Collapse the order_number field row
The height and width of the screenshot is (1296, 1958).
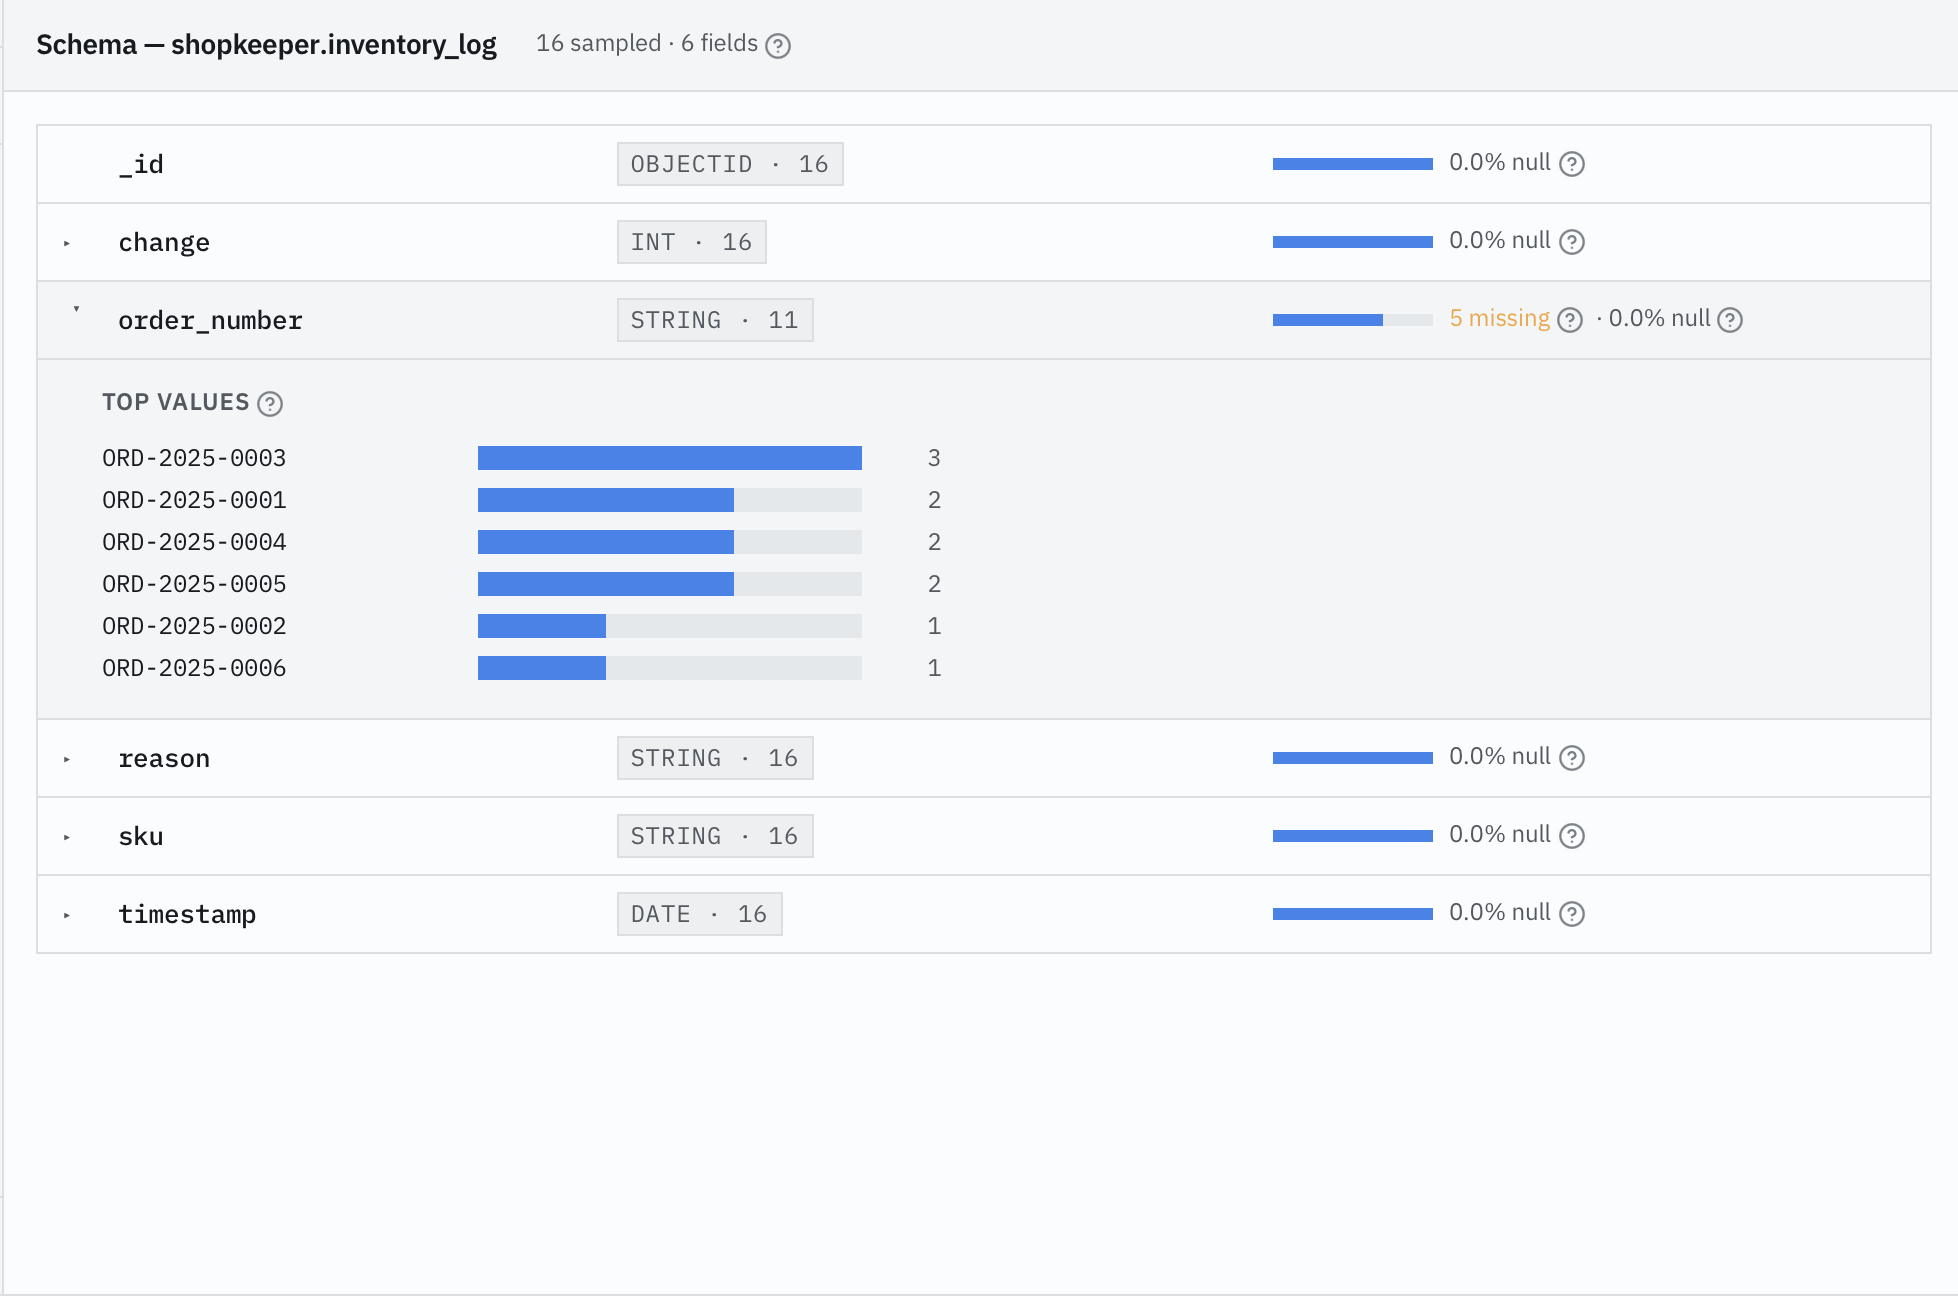(x=76, y=309)
